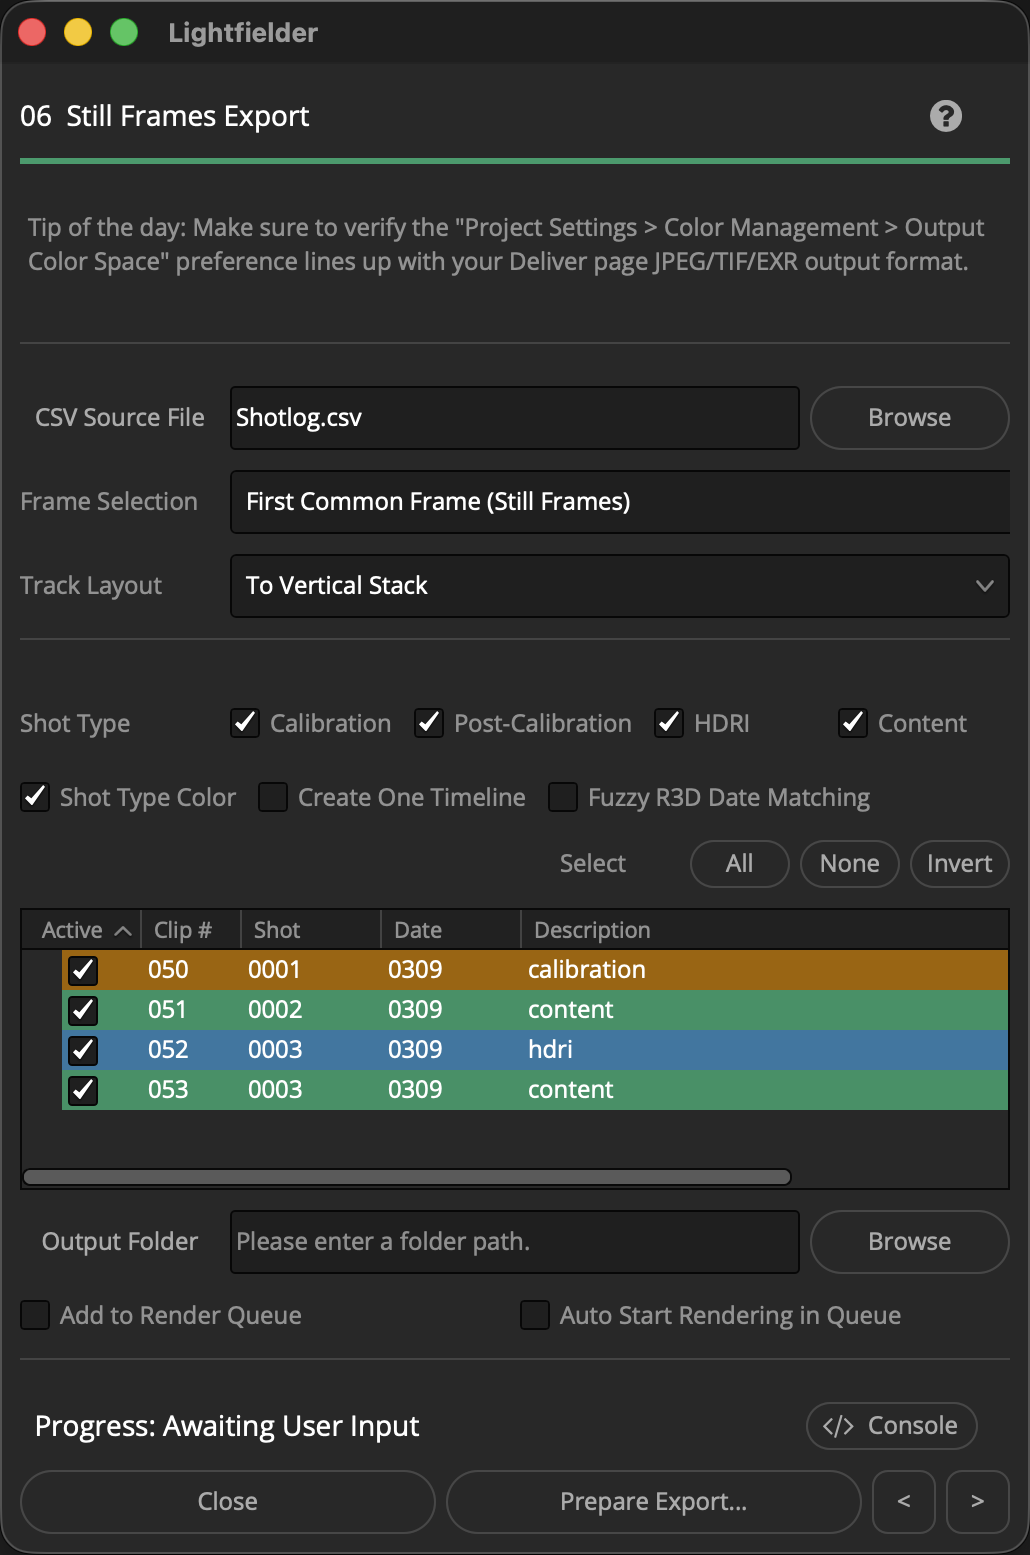Click clip number 053 cell
1030x1555 pixels.
pyautogui.click(x=168, y=1090)
